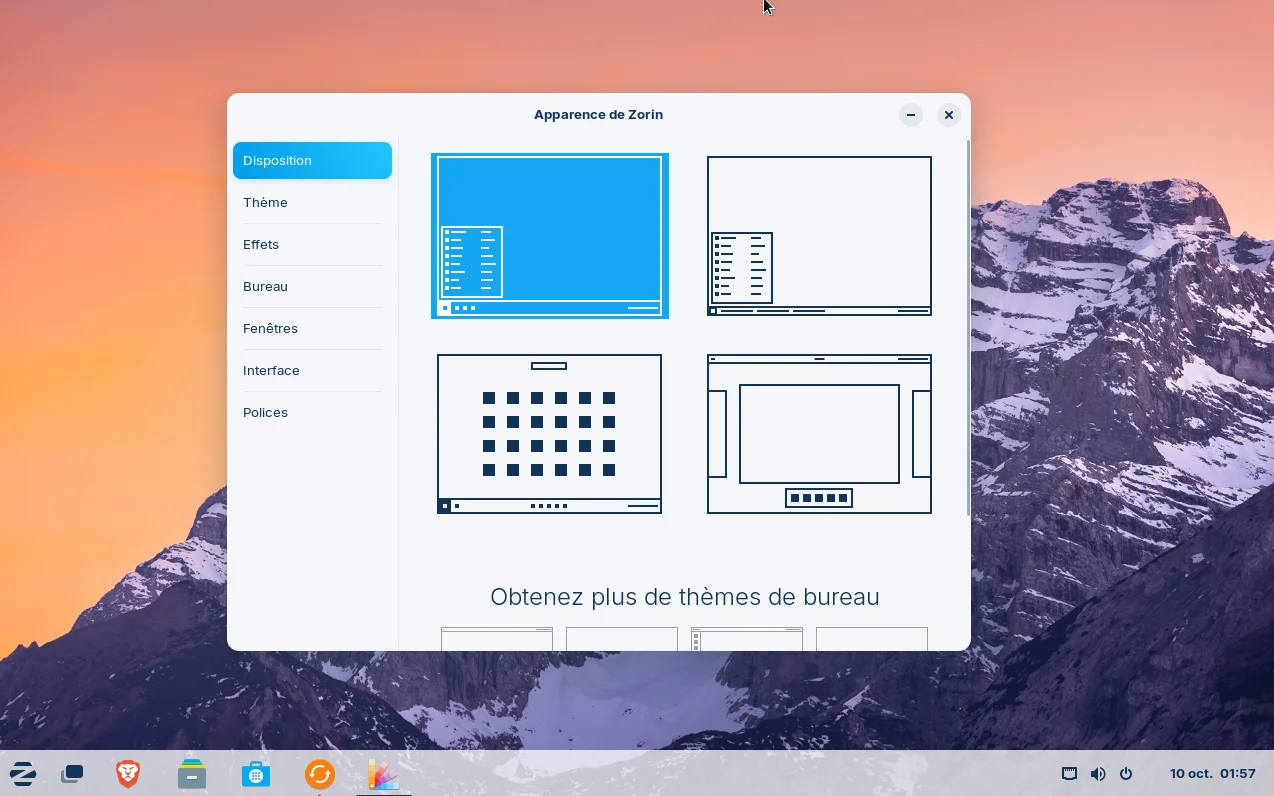Image resolution: width=1274 pixels, height=796 pixels.
Task: Click the Zorin Appearance taskbar icon
Action: tap(383, 774)
